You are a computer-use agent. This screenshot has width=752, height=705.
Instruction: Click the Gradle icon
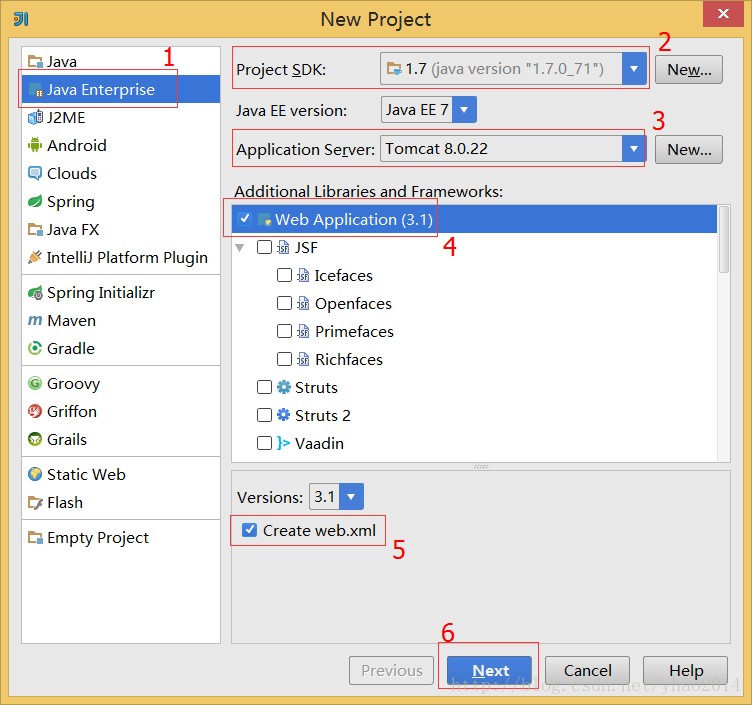pyautogui.click(x=35, y=348)
